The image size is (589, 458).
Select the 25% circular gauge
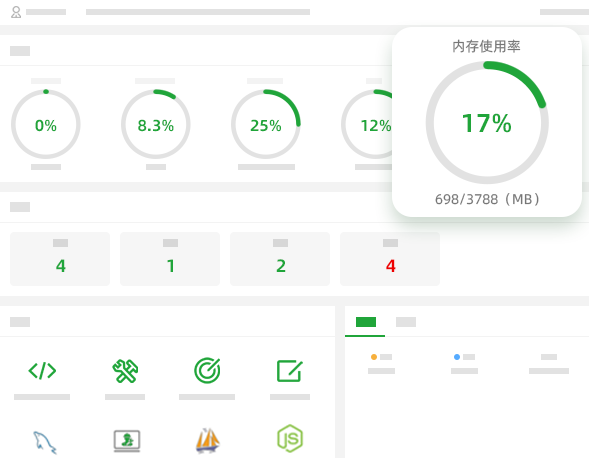[x=266, y=124]
